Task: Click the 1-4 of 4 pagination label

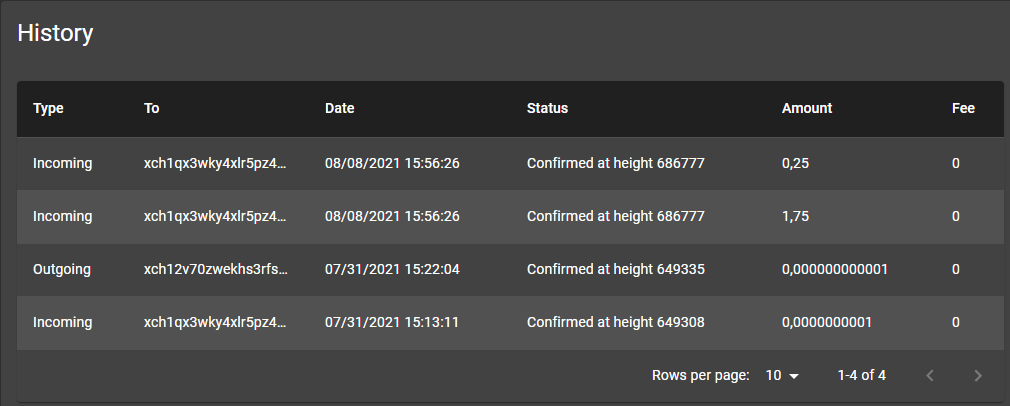Action: click(x=861, y=375)
